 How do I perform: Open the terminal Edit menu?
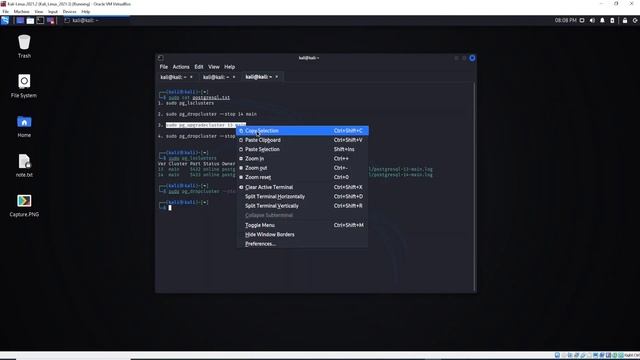(x=199, y=67)
